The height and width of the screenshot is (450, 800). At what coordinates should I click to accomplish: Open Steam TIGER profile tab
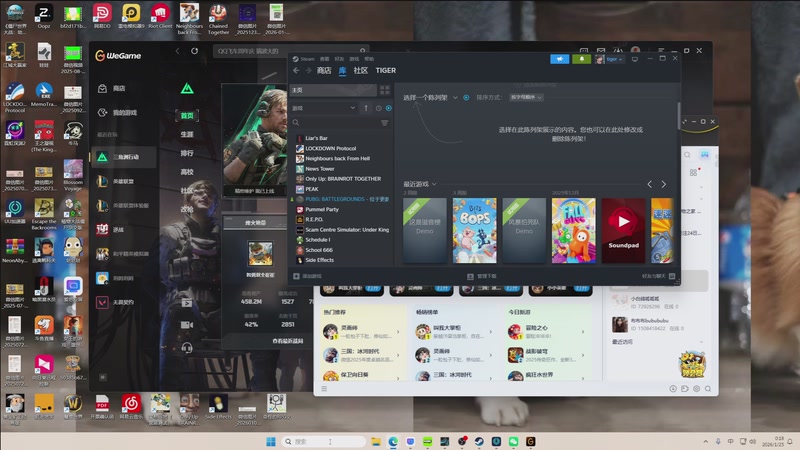coord(386,70)
